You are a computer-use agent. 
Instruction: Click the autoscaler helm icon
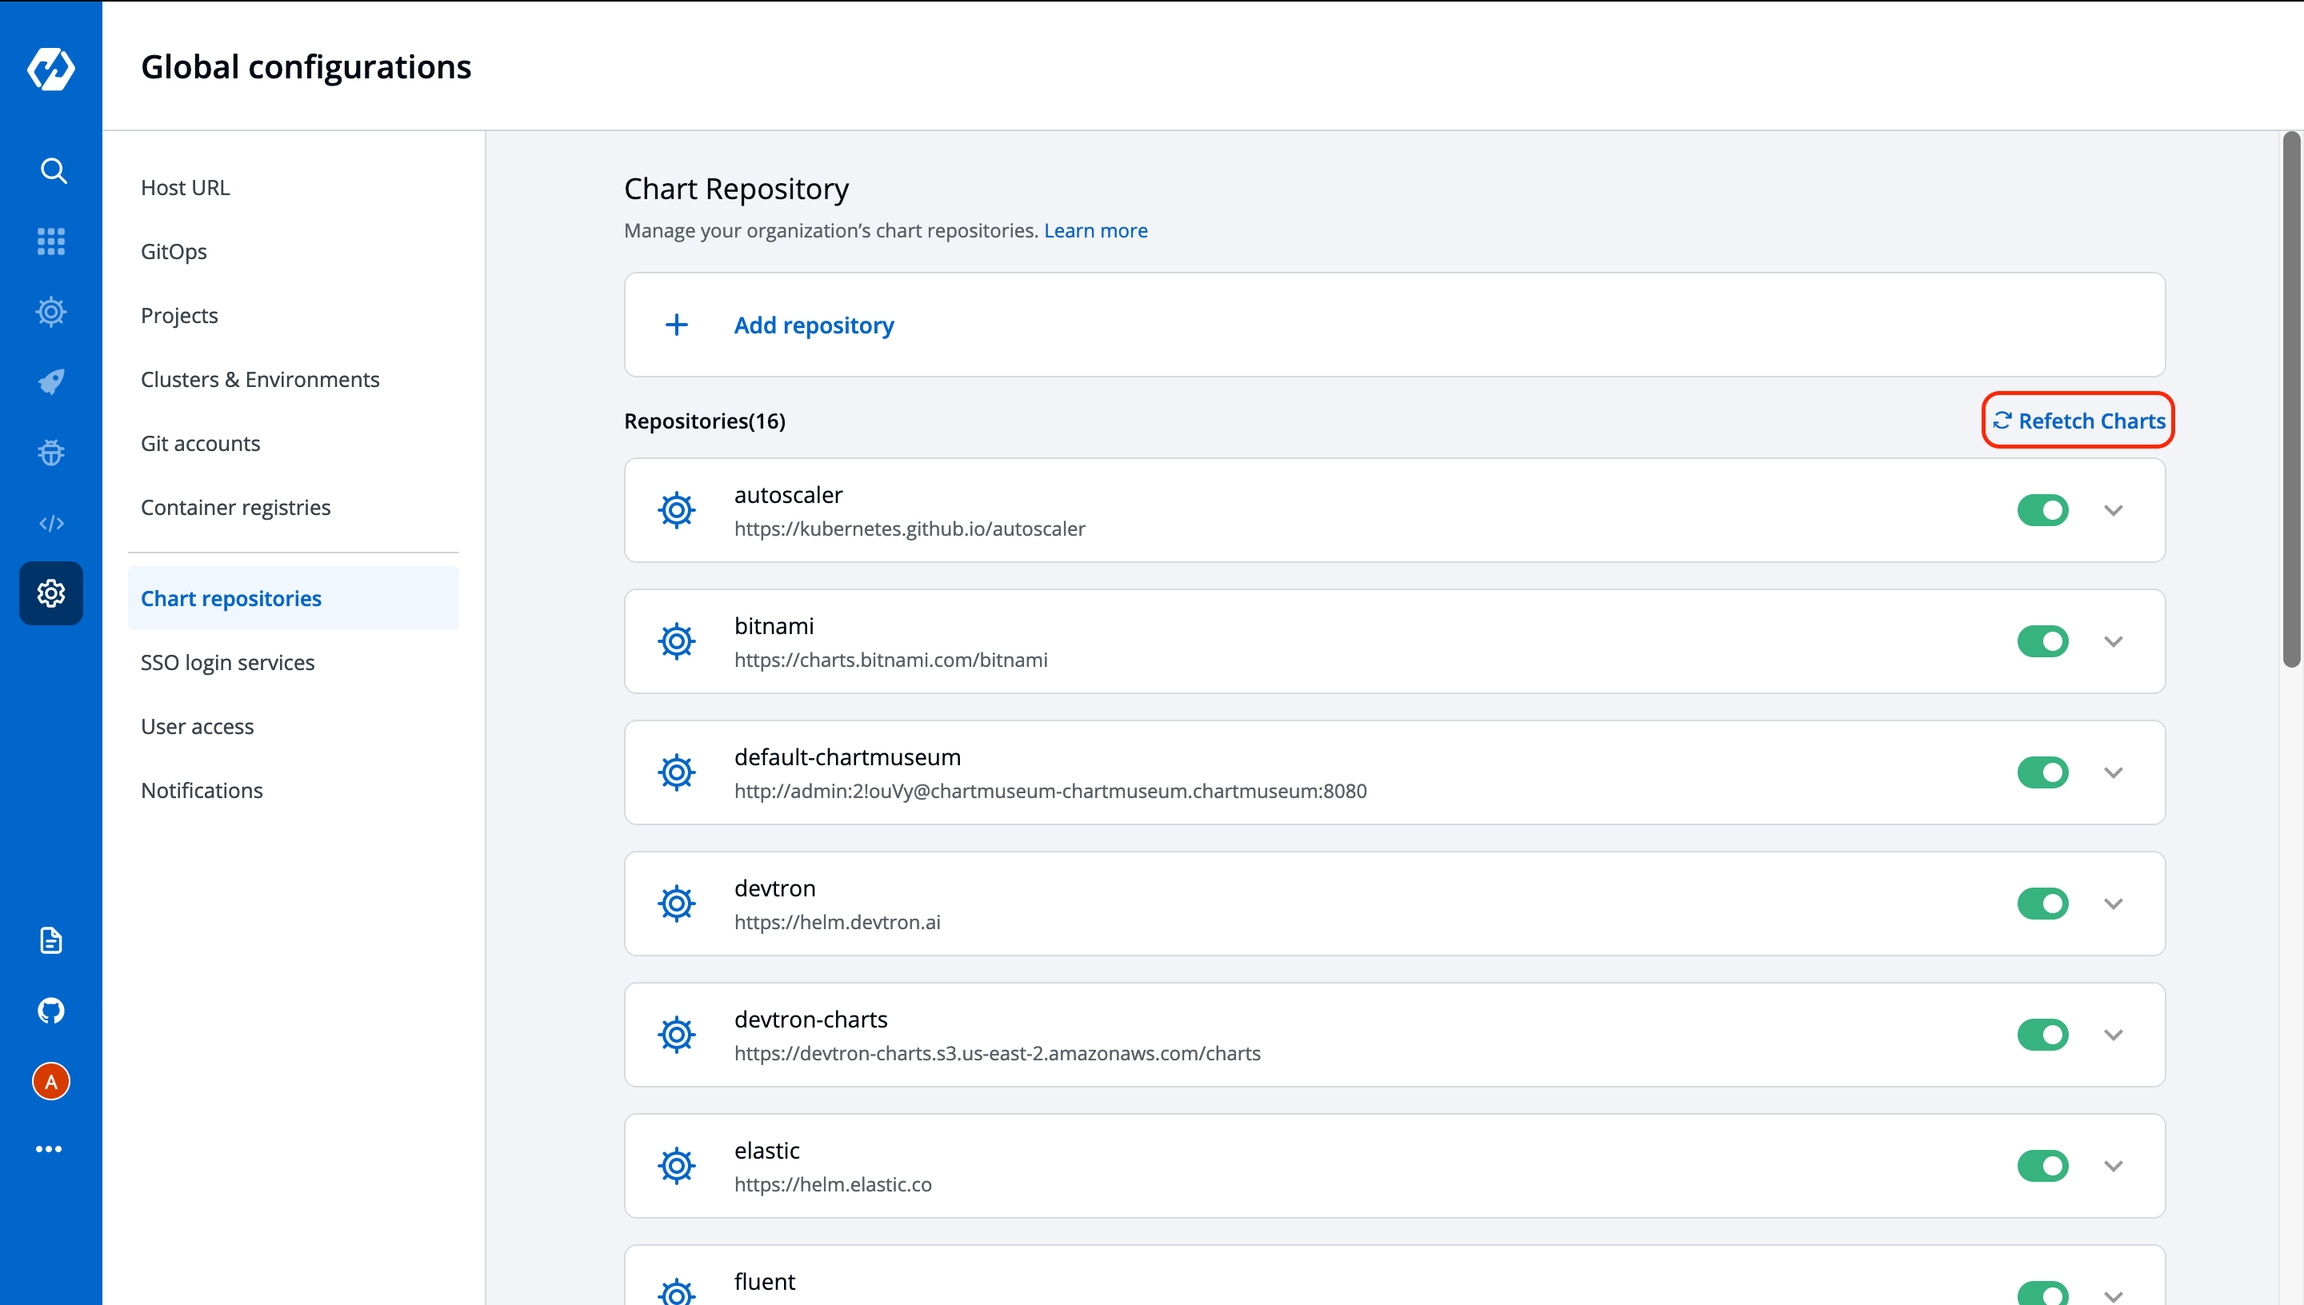click(x=677, y=510)
